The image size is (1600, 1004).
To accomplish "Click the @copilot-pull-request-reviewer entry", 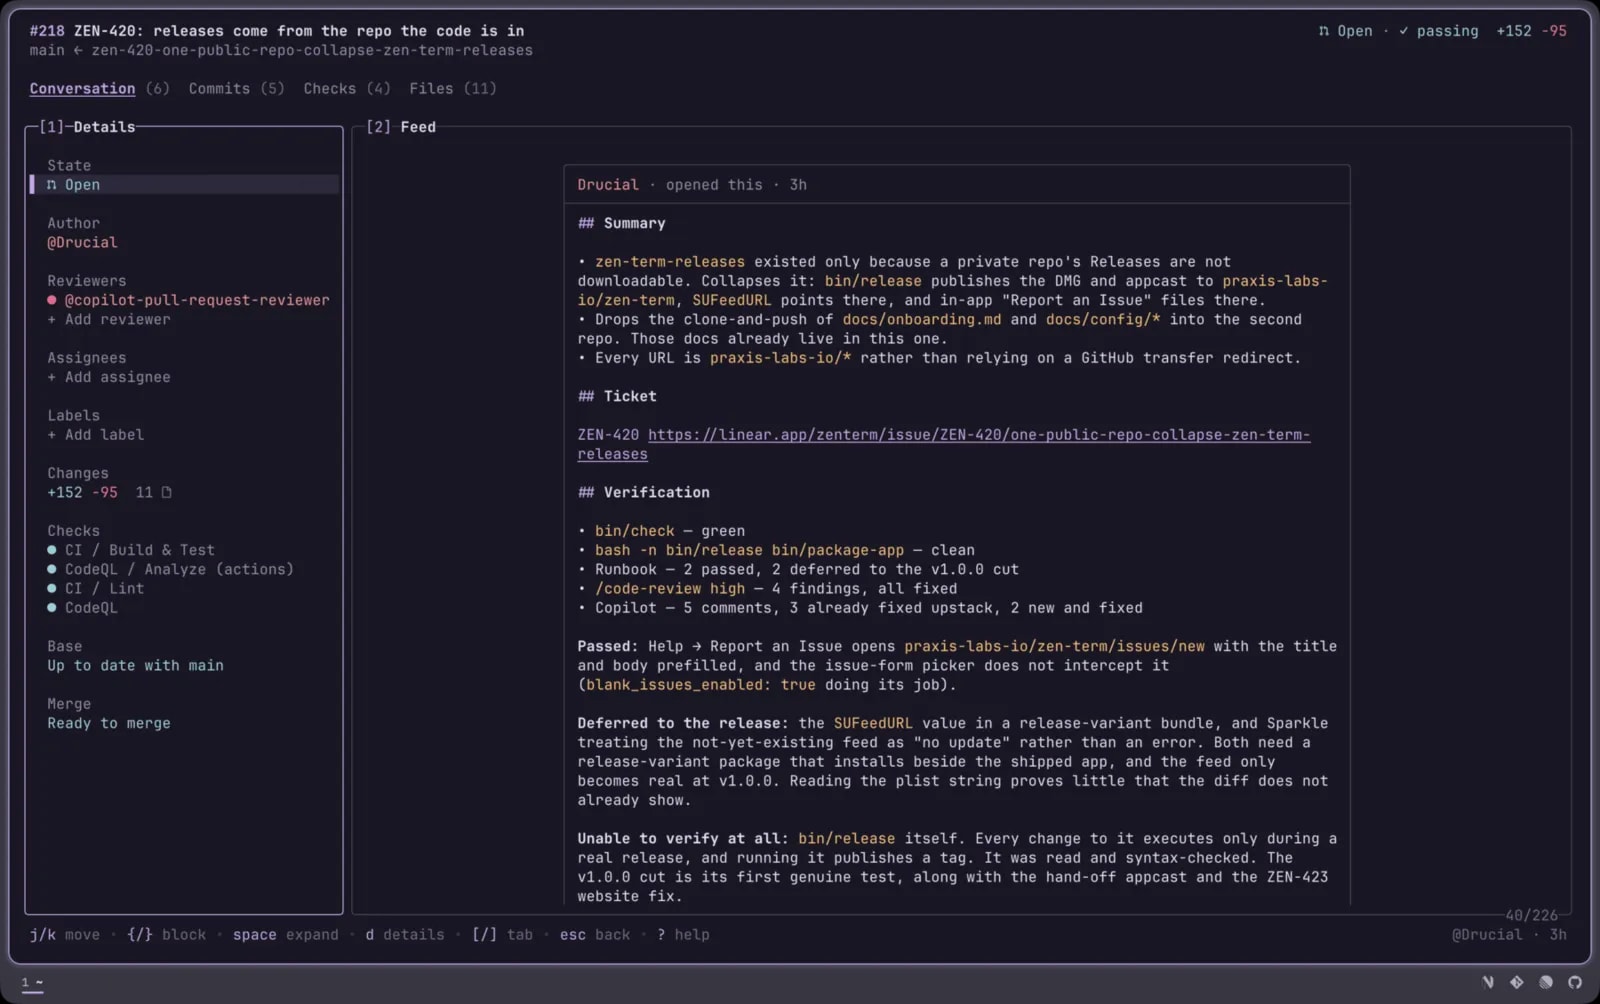I will pyautogui.click(x=197, y=300).
